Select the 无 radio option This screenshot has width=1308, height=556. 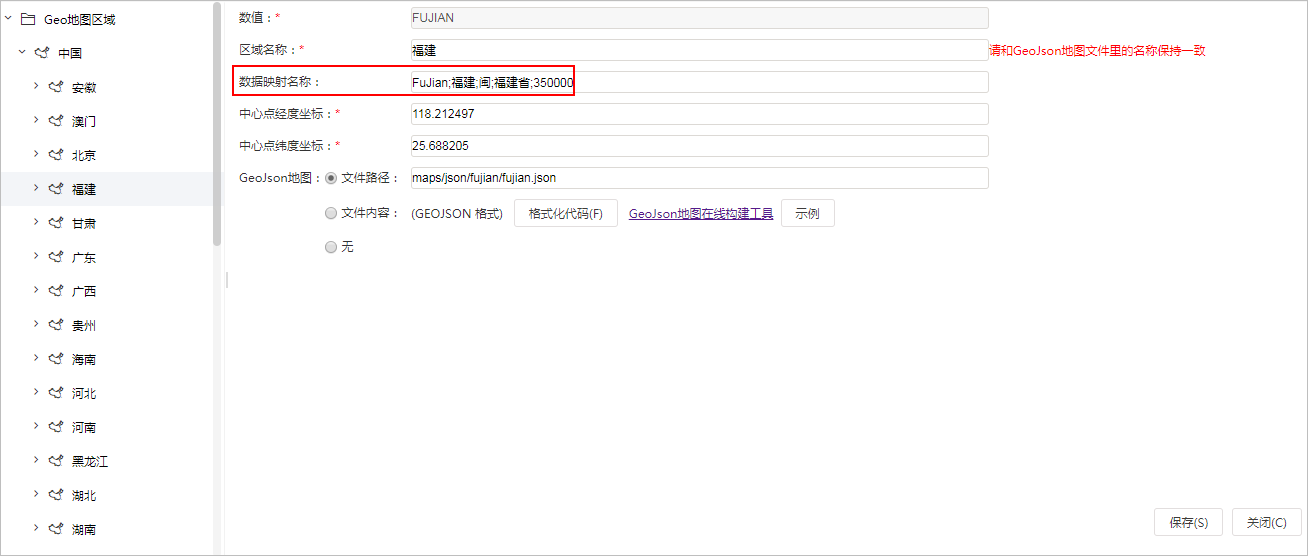click(331, 246)
